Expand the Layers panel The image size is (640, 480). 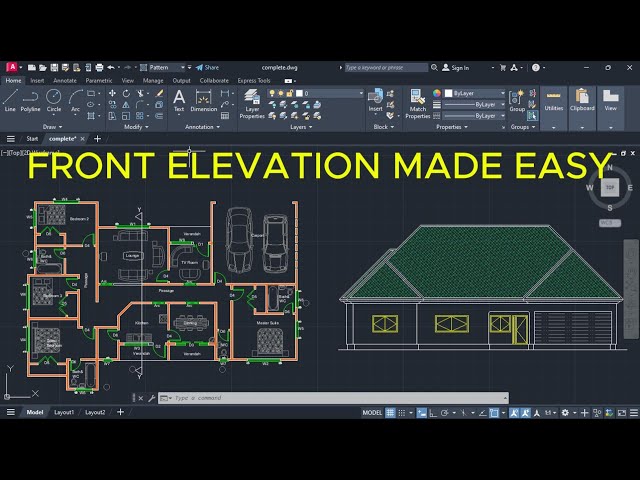point(301,127)
